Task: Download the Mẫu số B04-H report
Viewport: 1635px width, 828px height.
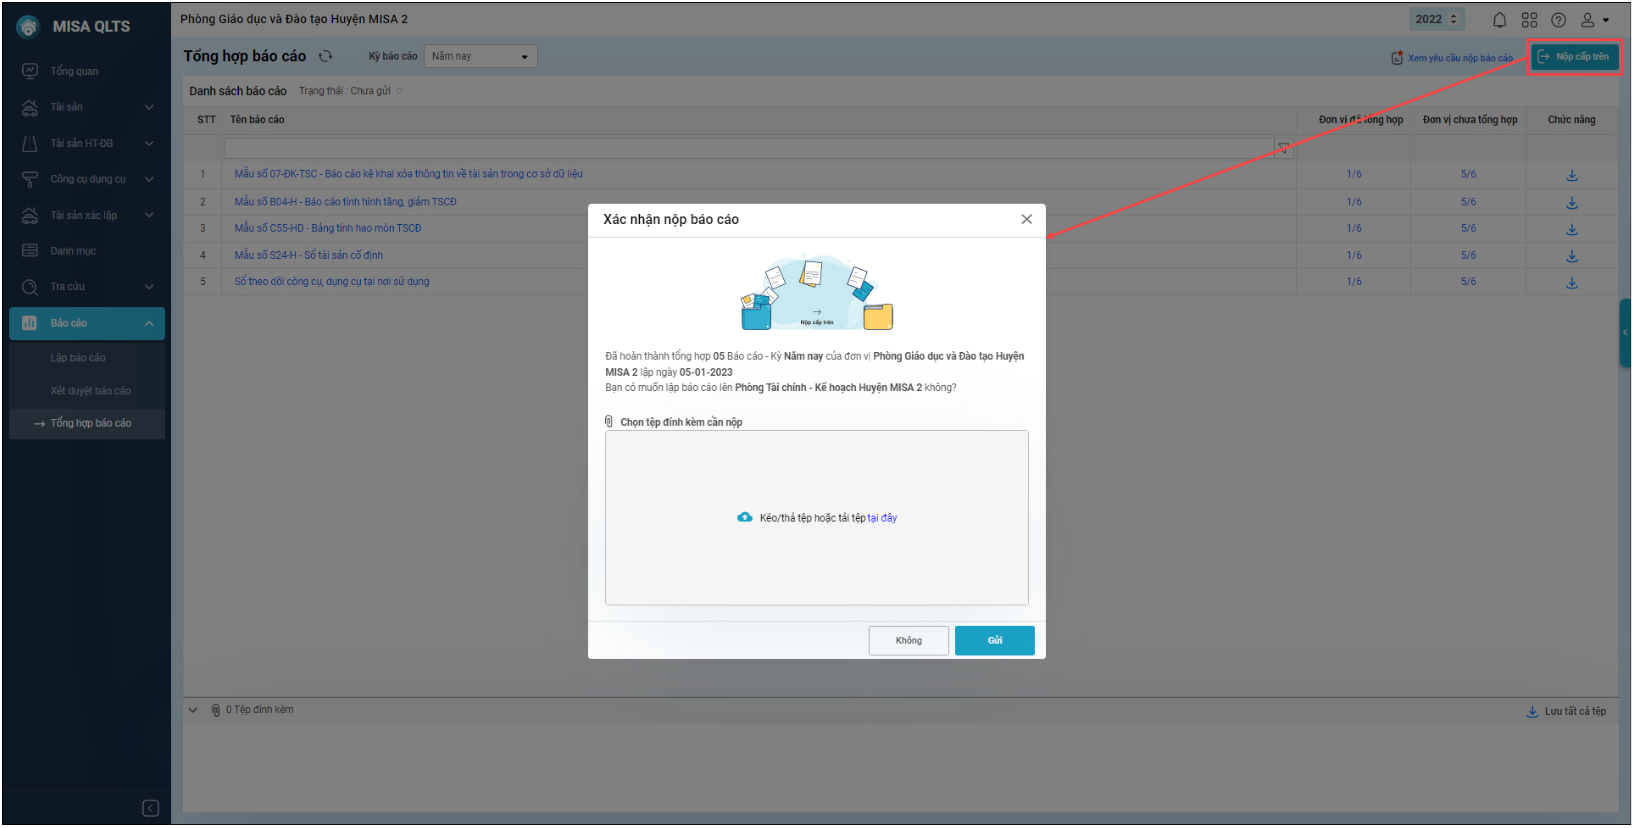Action: tap(1572, 202)
